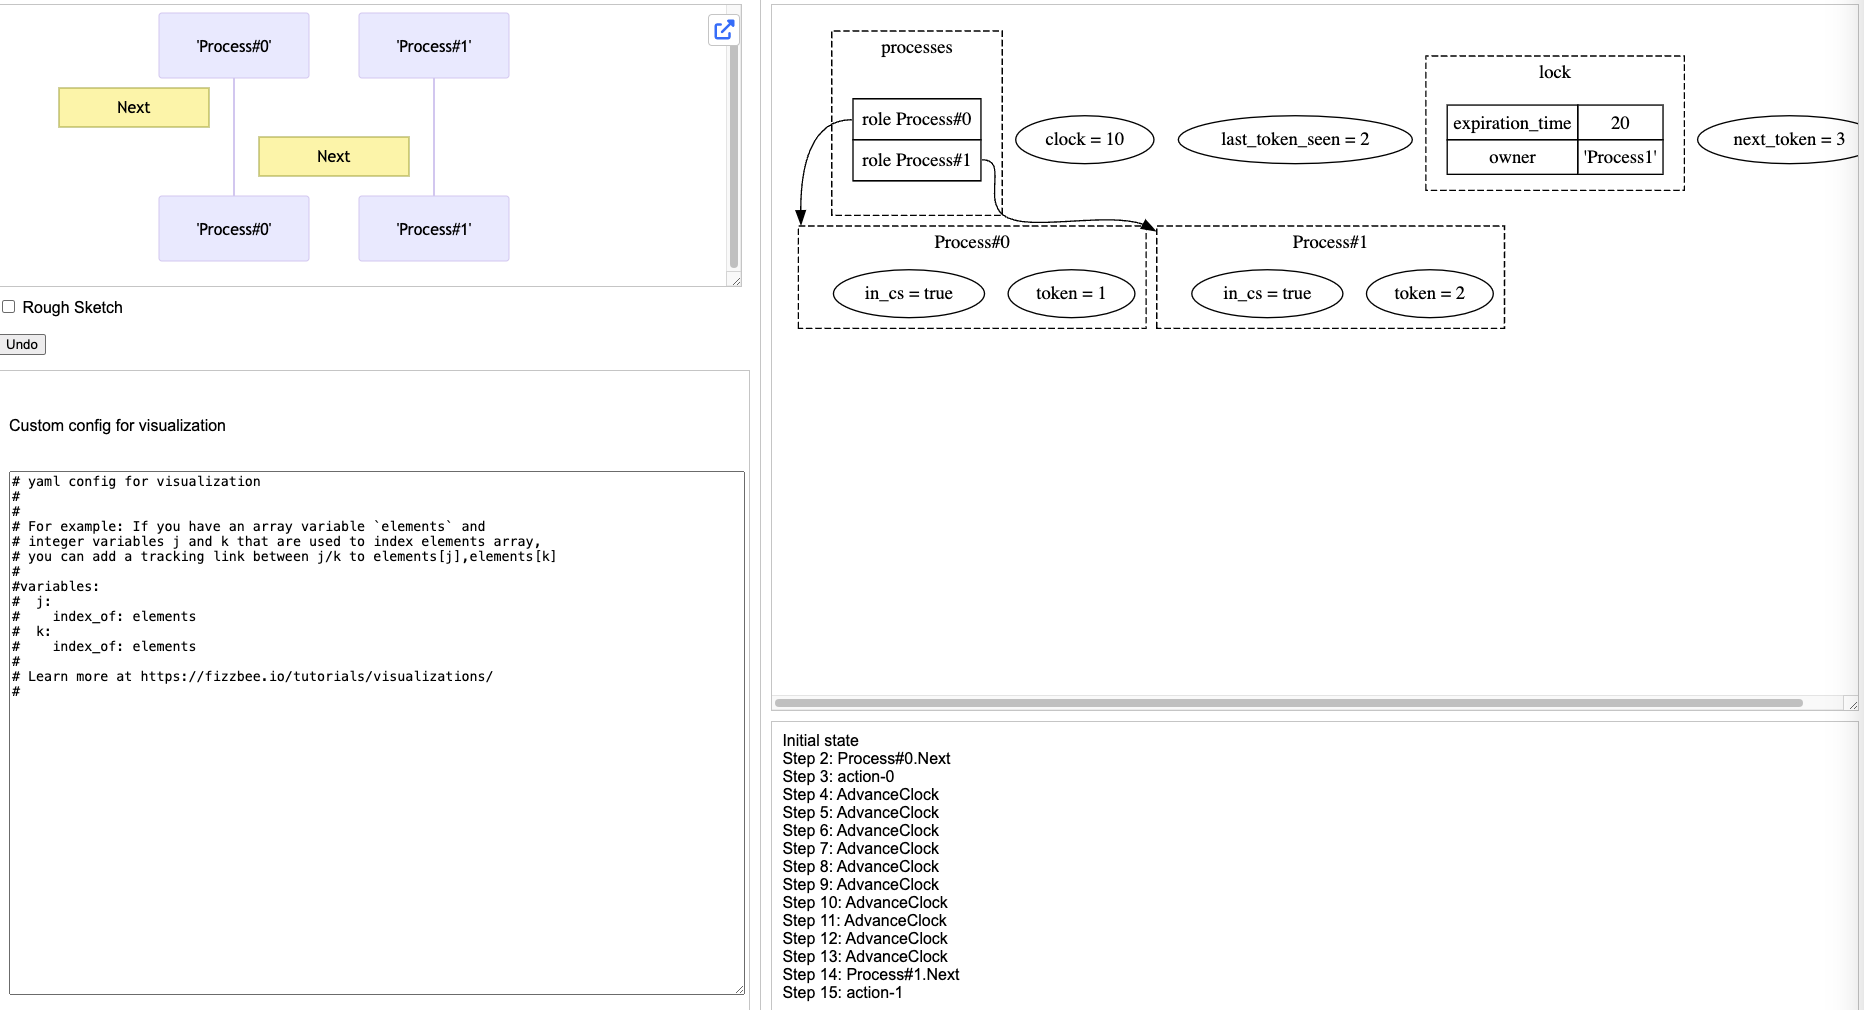This screenshot has width=1864, height=1010.
Task: Open sequence diagram in new window icon
Action: click(724, 30)
